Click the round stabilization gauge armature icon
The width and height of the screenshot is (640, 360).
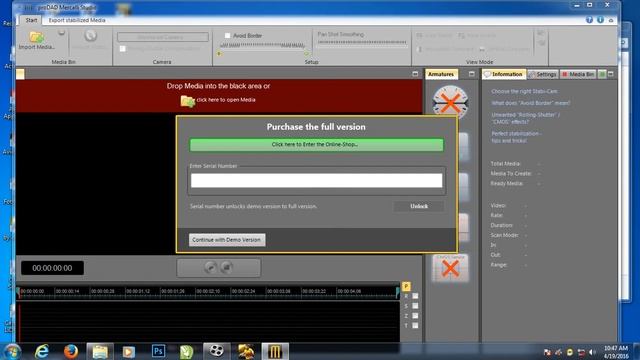(x=450, y=102)
